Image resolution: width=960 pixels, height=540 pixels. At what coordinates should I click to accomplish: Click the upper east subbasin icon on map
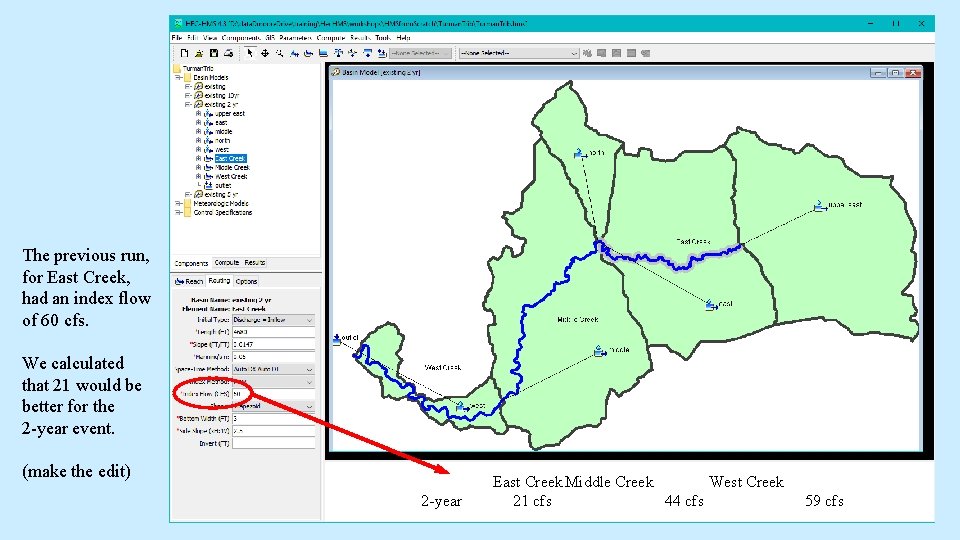point(820,205)
